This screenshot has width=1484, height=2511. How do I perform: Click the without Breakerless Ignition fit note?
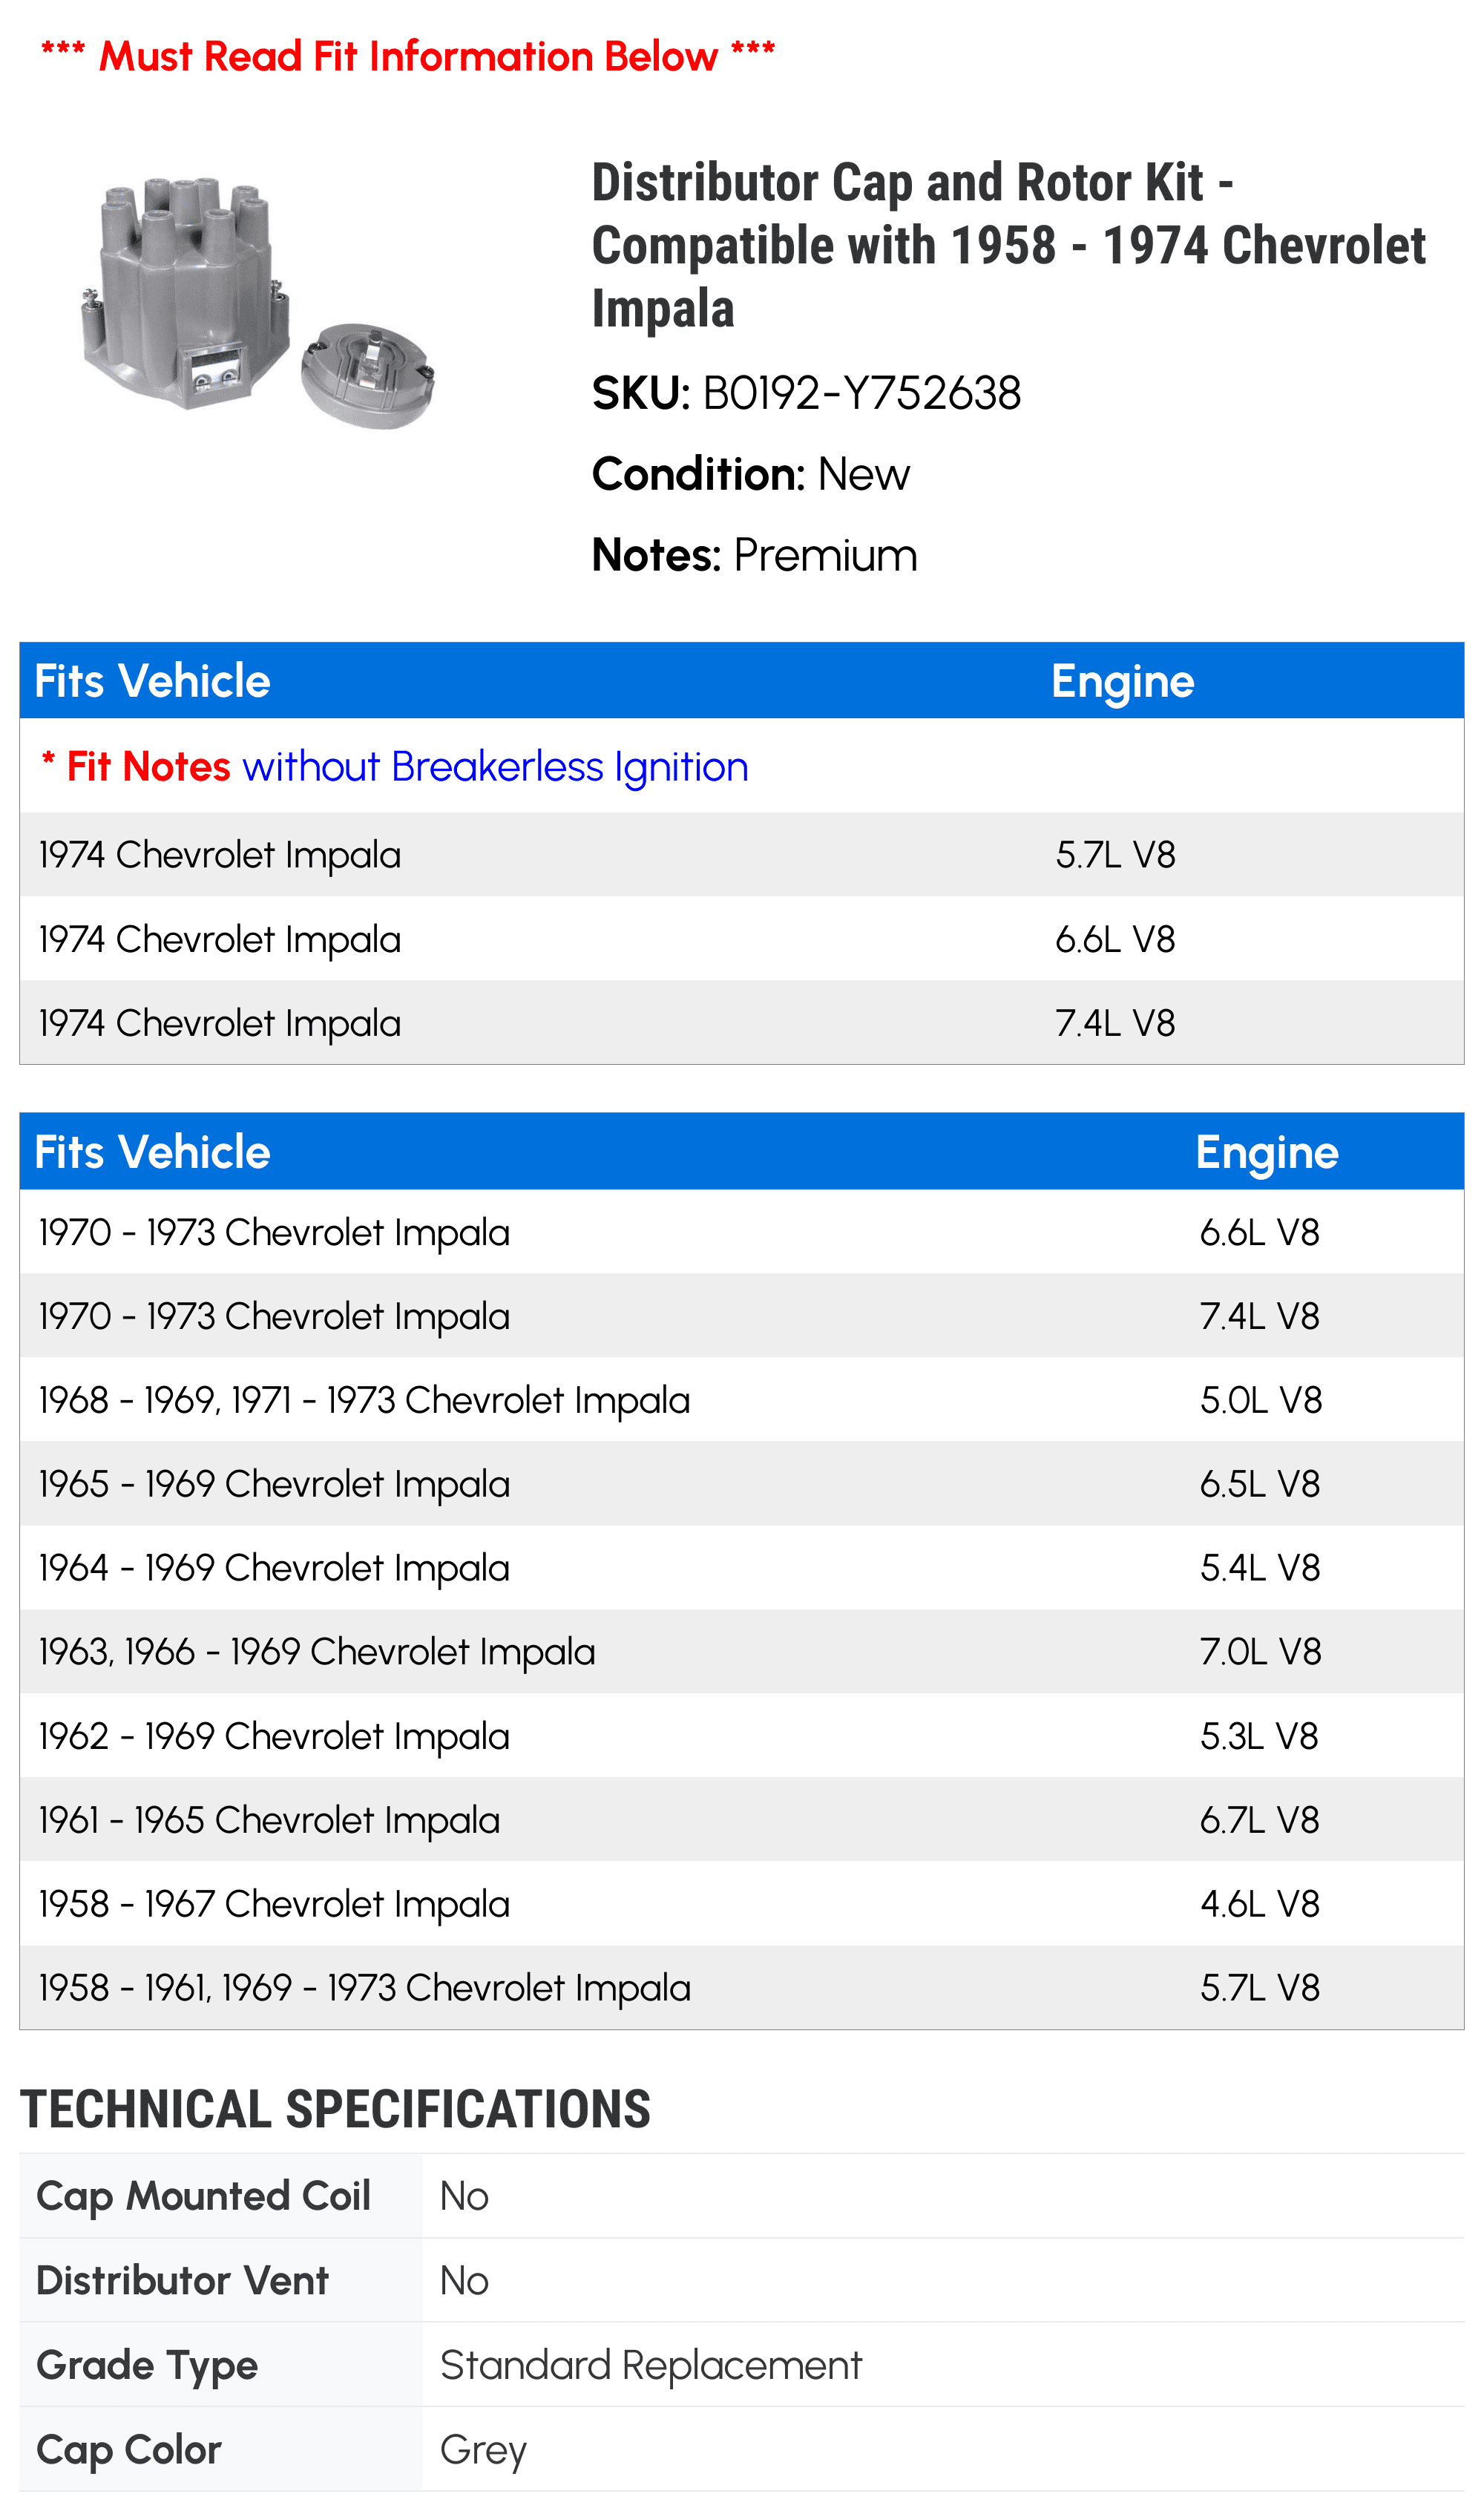[x=495, y=767]
